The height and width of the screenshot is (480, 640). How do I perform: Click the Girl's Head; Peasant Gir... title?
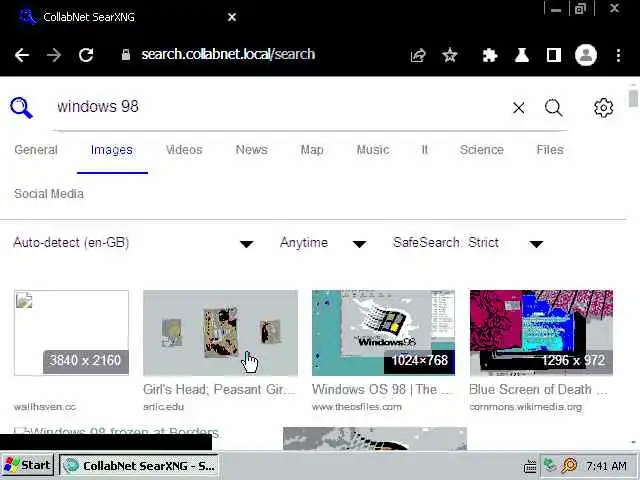pos(219,389)
